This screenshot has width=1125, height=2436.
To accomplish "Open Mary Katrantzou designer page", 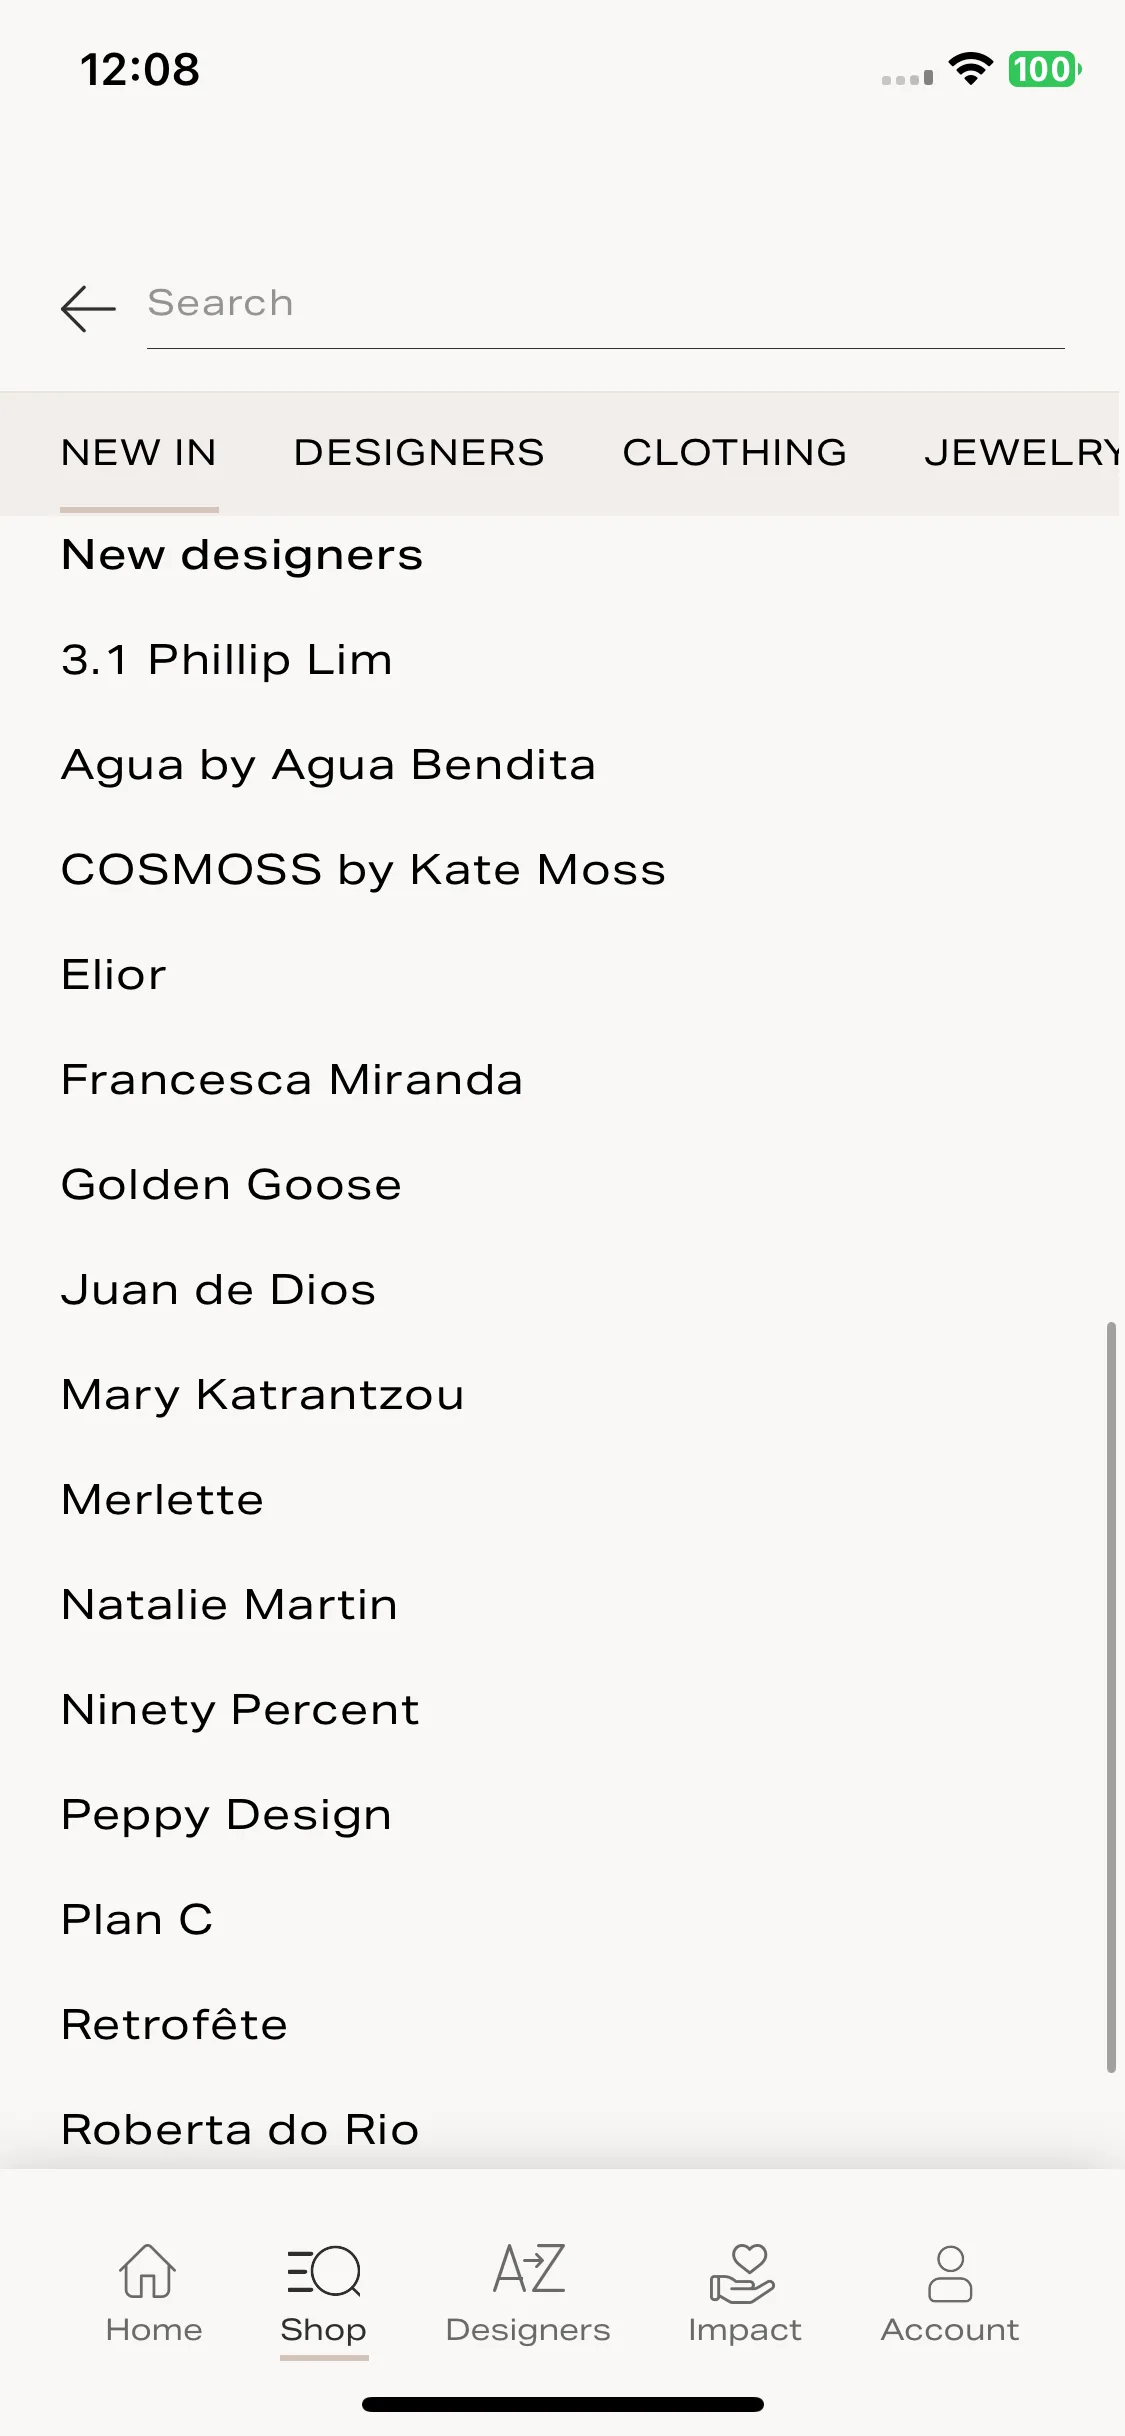I will (x=263, y=1395).
